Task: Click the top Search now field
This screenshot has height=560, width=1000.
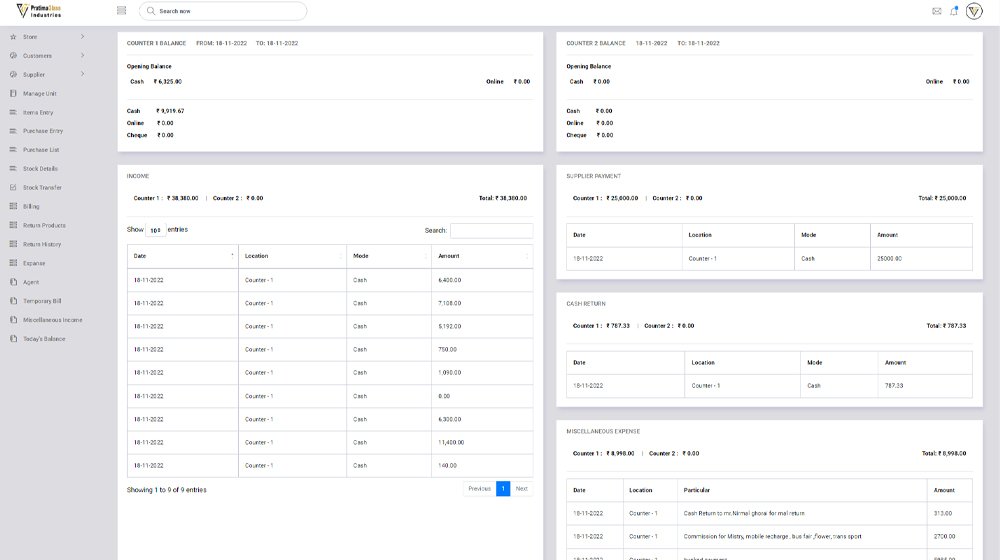Action: (223, 11)
